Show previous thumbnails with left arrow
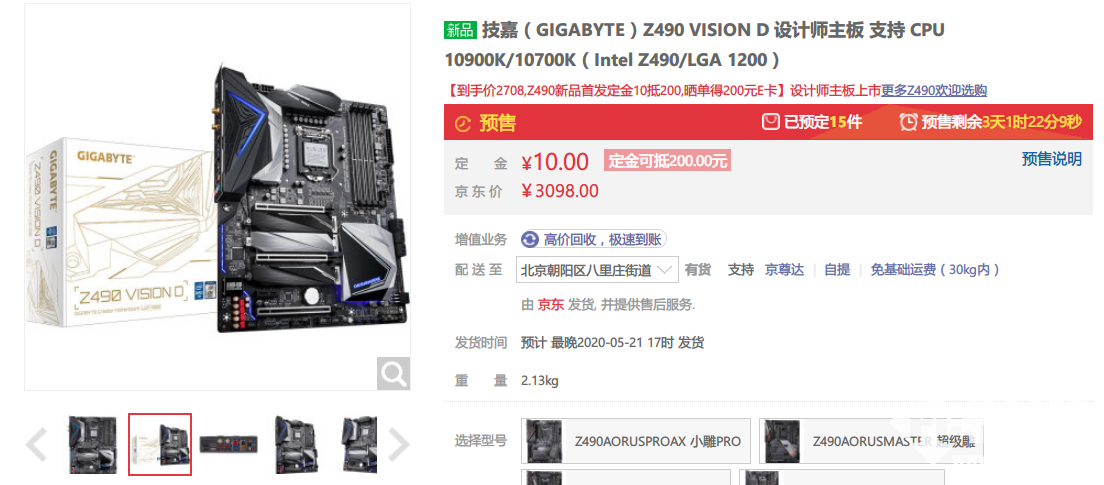Screen dimensions: 1104x485 coord(36,444)
